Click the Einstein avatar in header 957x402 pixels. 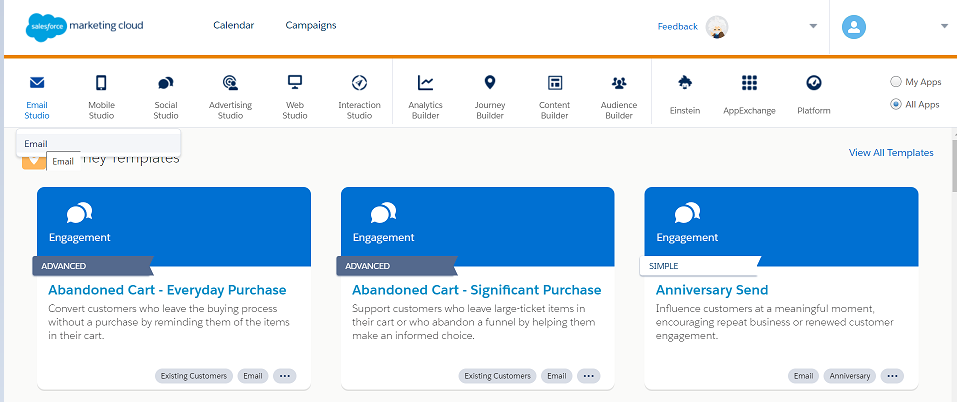717,27
